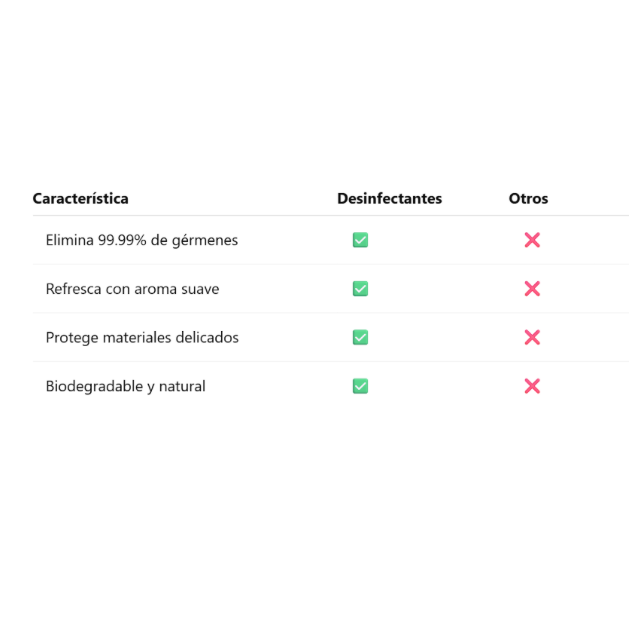Click the 'Biodegradable y natural' row label

tap(125, 386)
